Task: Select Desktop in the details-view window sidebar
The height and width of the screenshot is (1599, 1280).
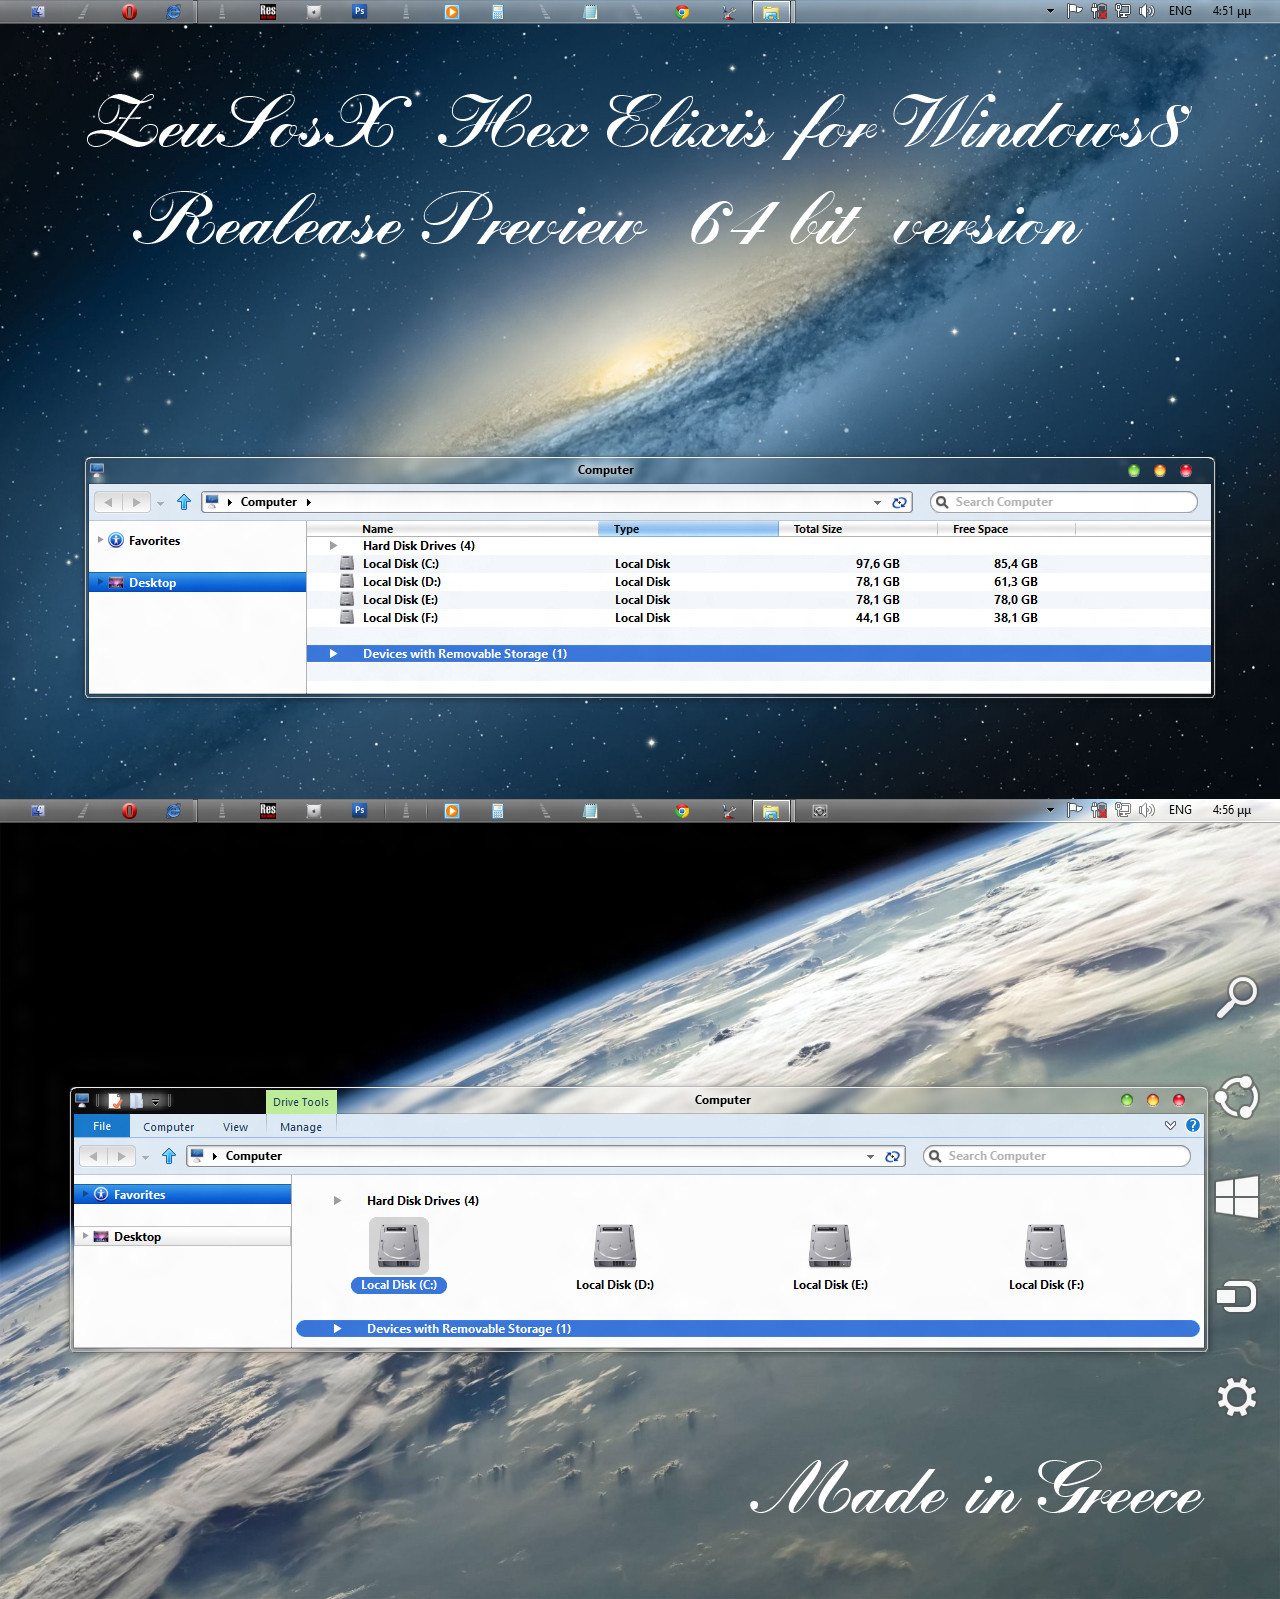Action: click(197, 583)
